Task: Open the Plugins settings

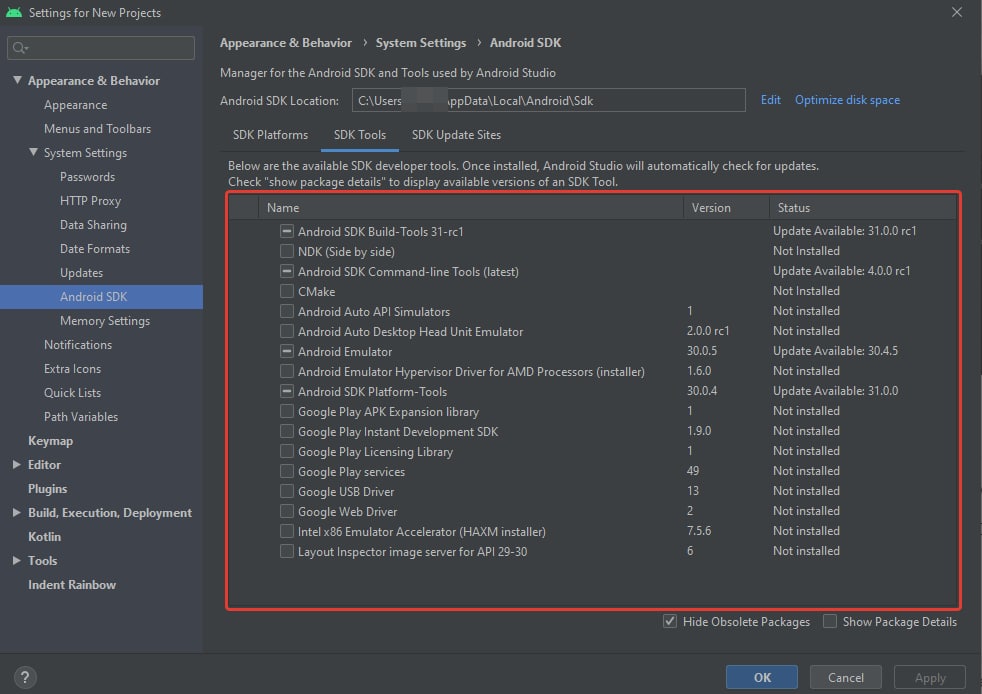Action: (x=48, y=489)
